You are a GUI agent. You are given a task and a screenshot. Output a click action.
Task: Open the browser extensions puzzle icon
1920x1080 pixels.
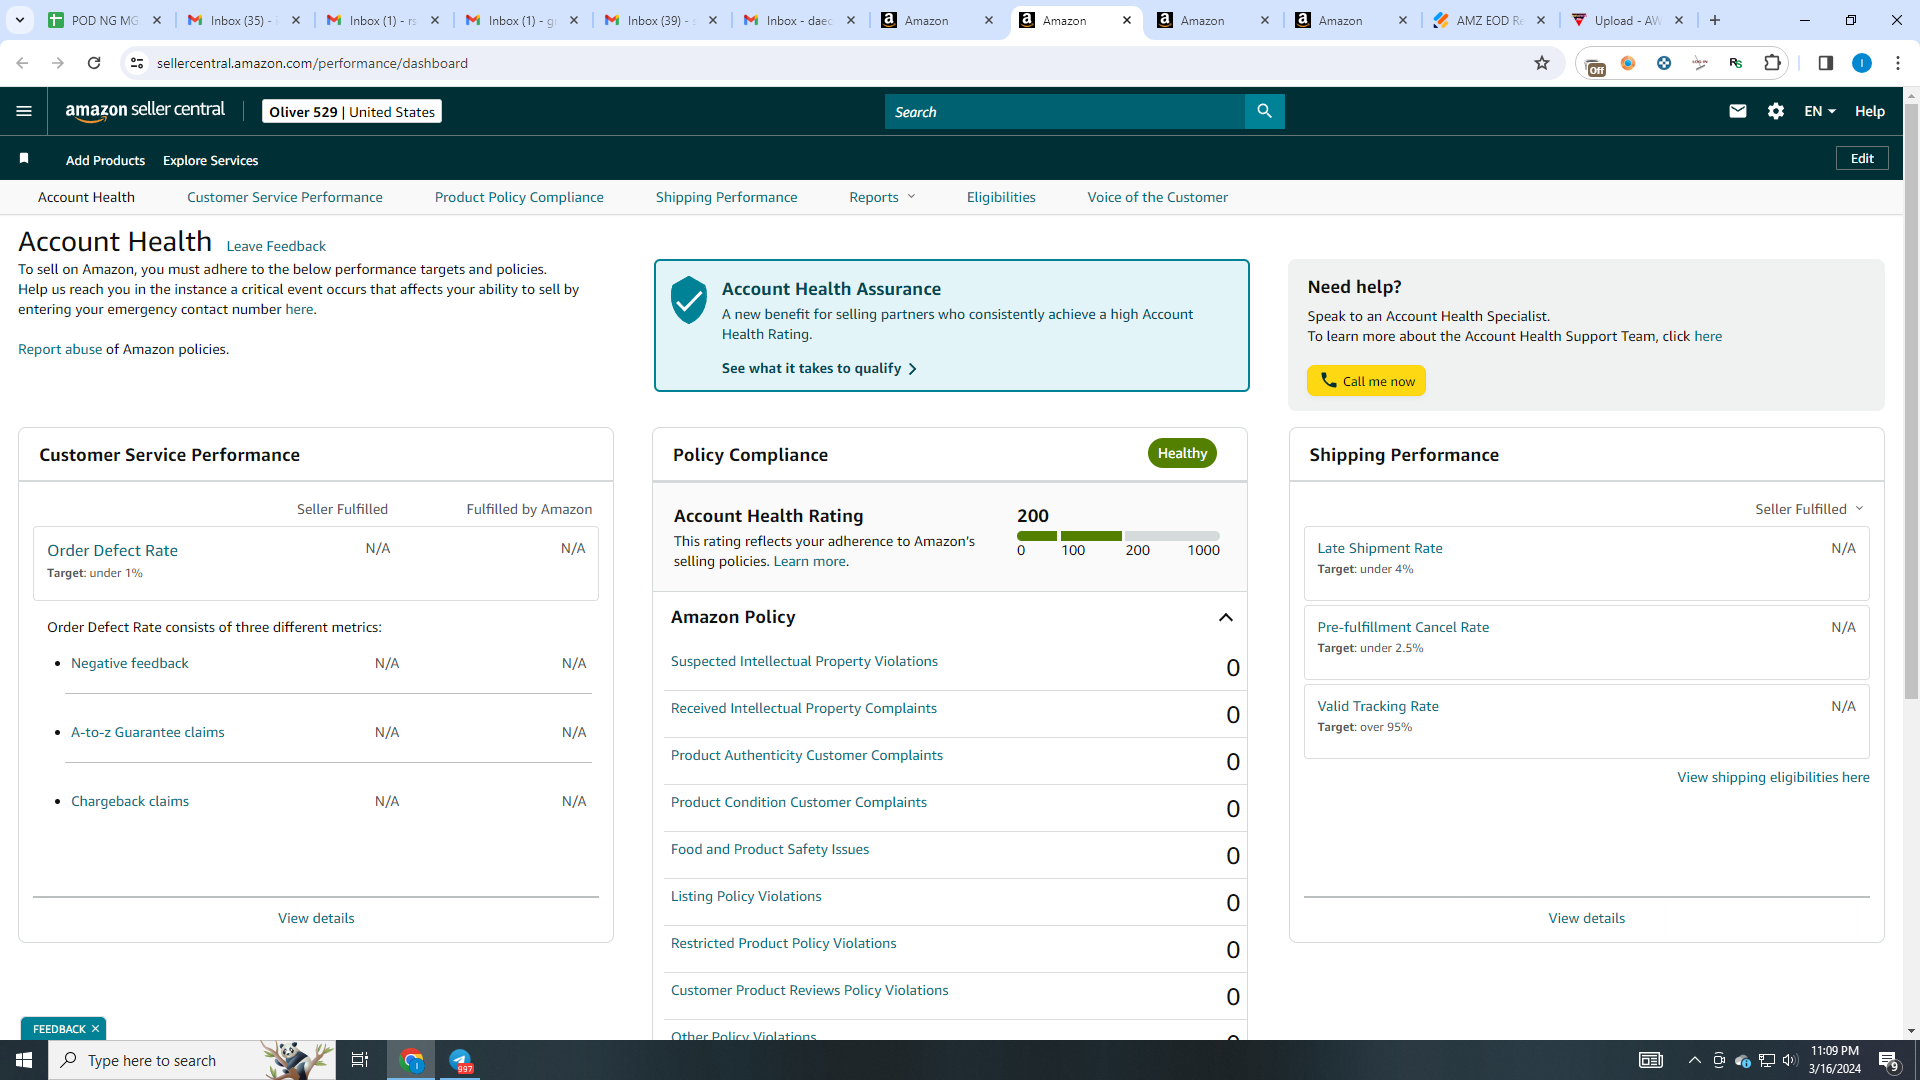click(1772, 63)
